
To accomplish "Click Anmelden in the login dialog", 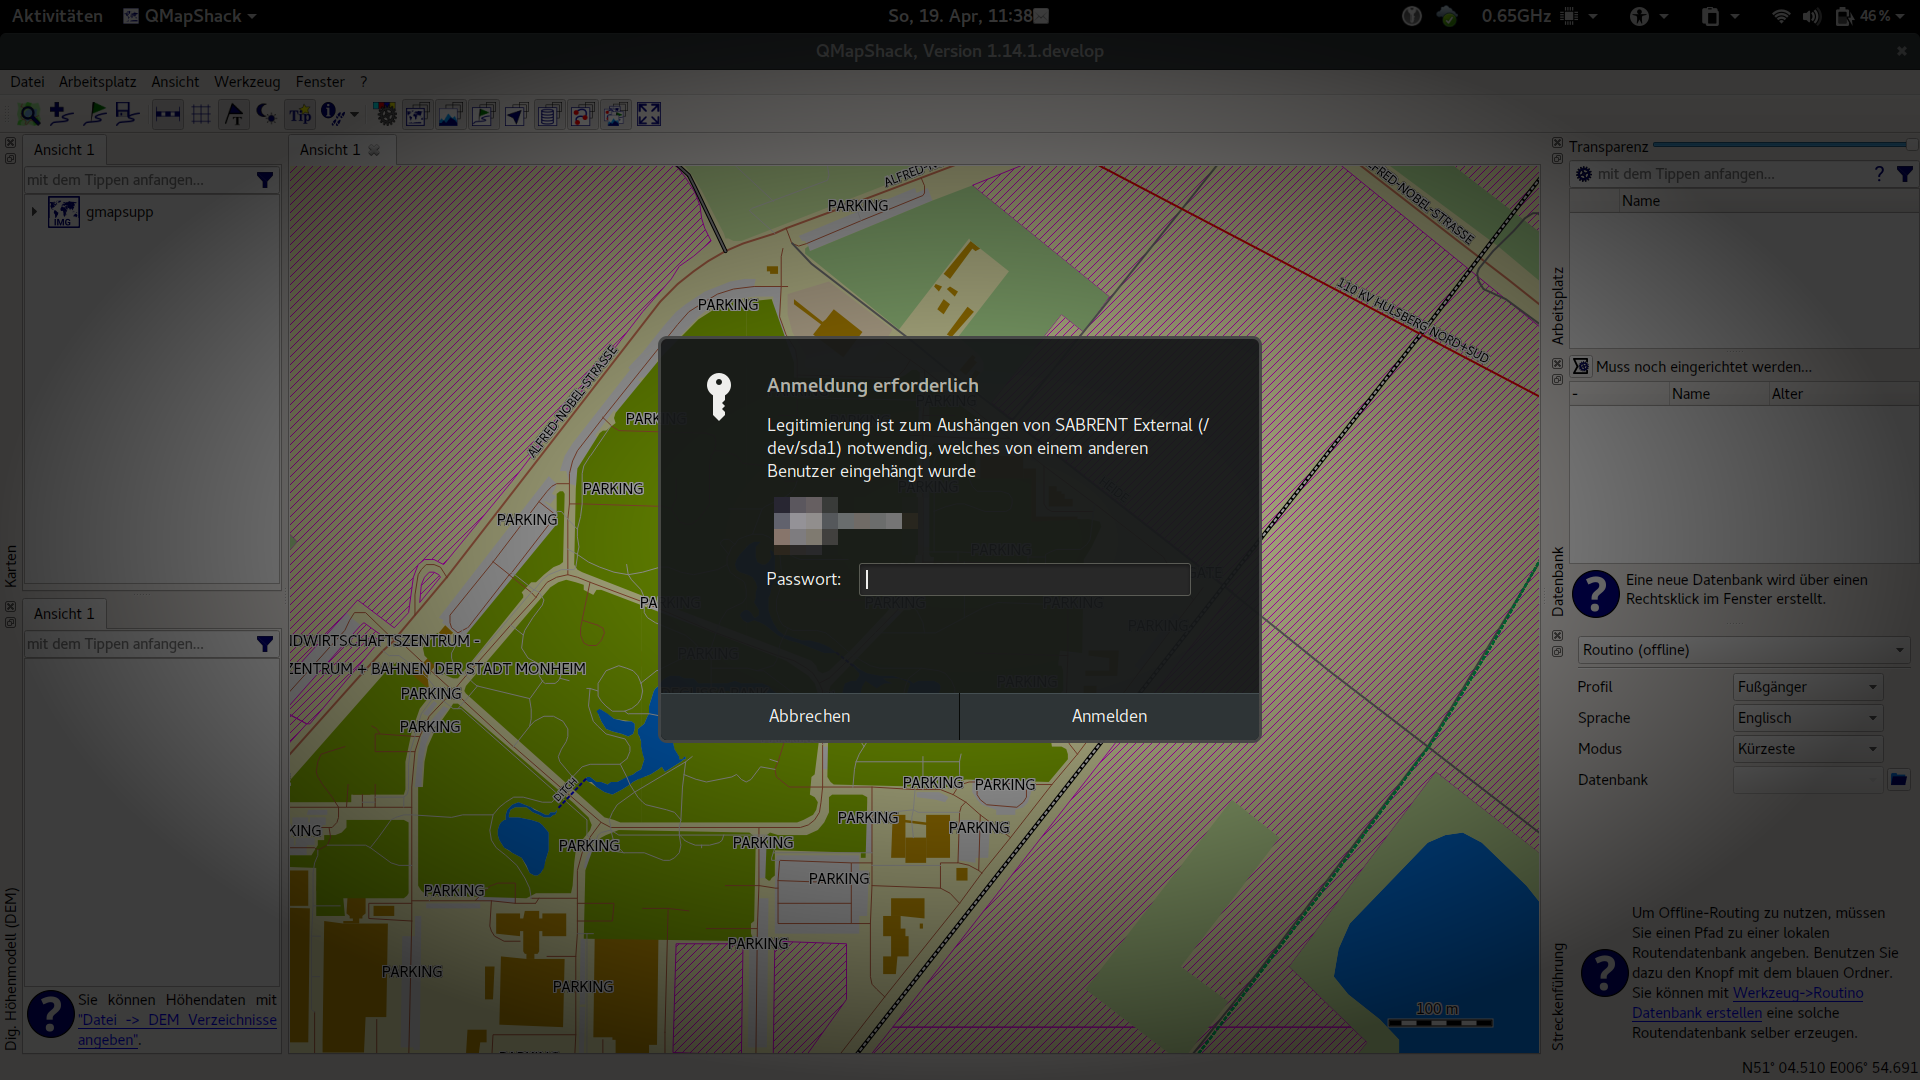I will click(x=1110, y=716).
